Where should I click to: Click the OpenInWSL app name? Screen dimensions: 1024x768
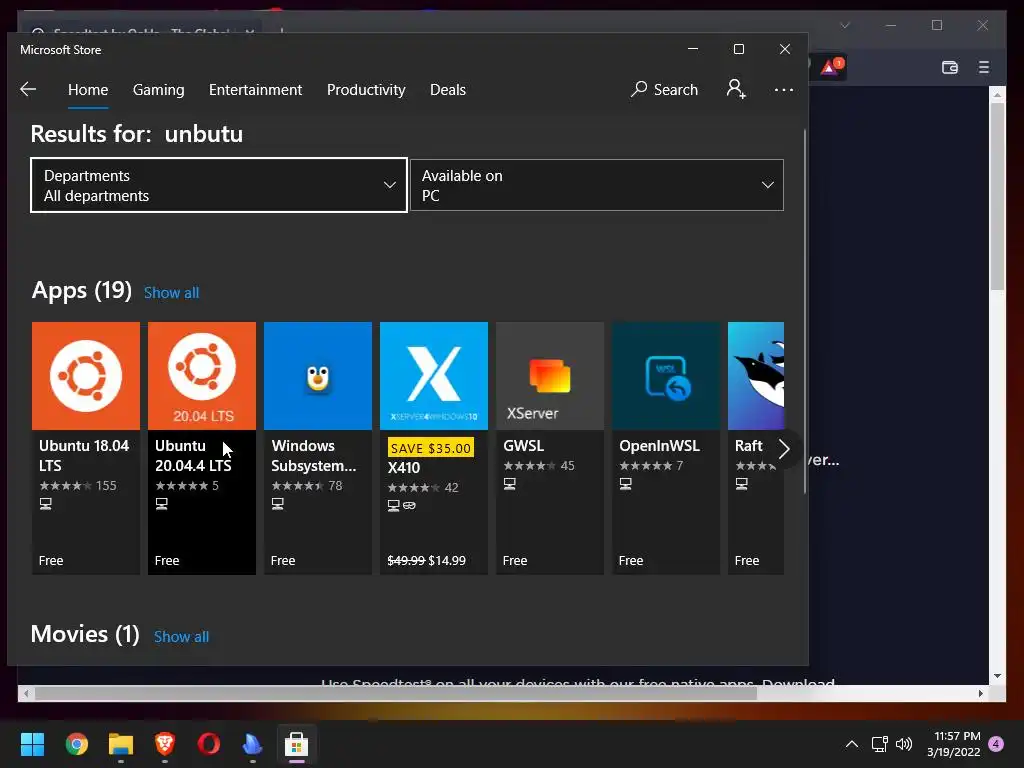[659, 446]
